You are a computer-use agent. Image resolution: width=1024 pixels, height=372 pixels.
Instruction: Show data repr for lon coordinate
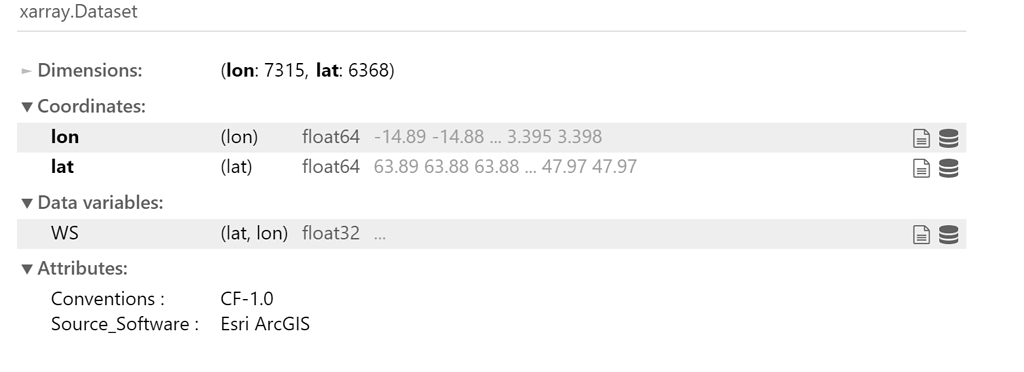click(x=948, y=138)
